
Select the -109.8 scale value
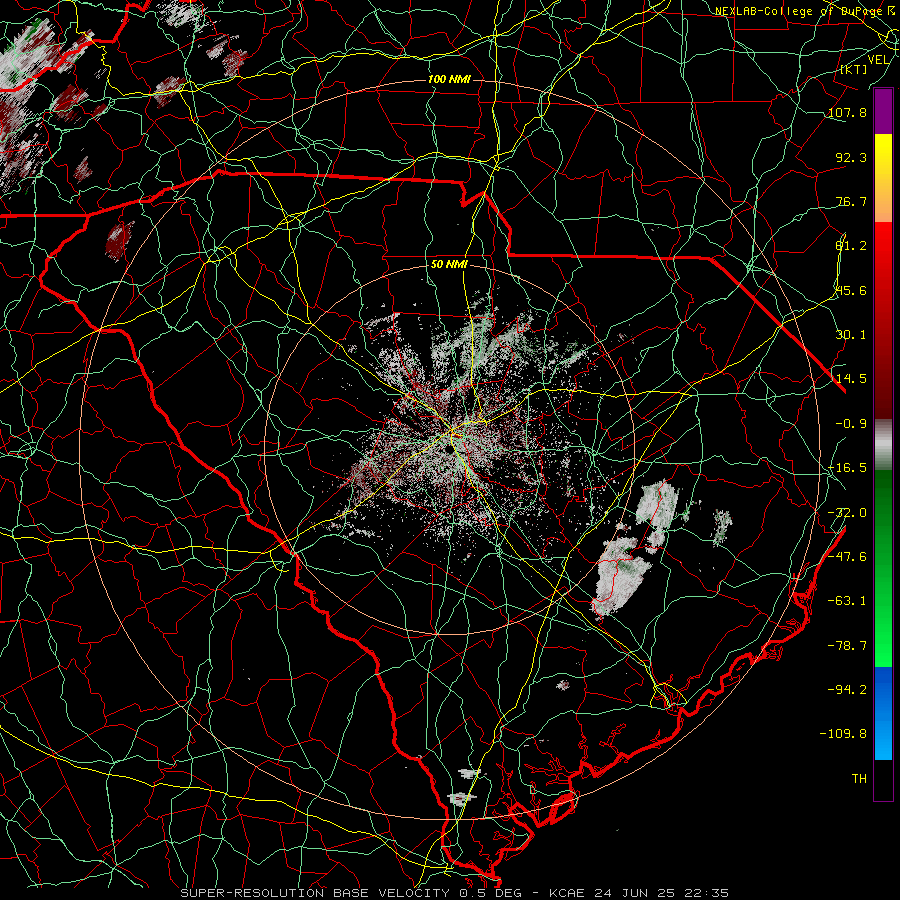coord(843,734)
